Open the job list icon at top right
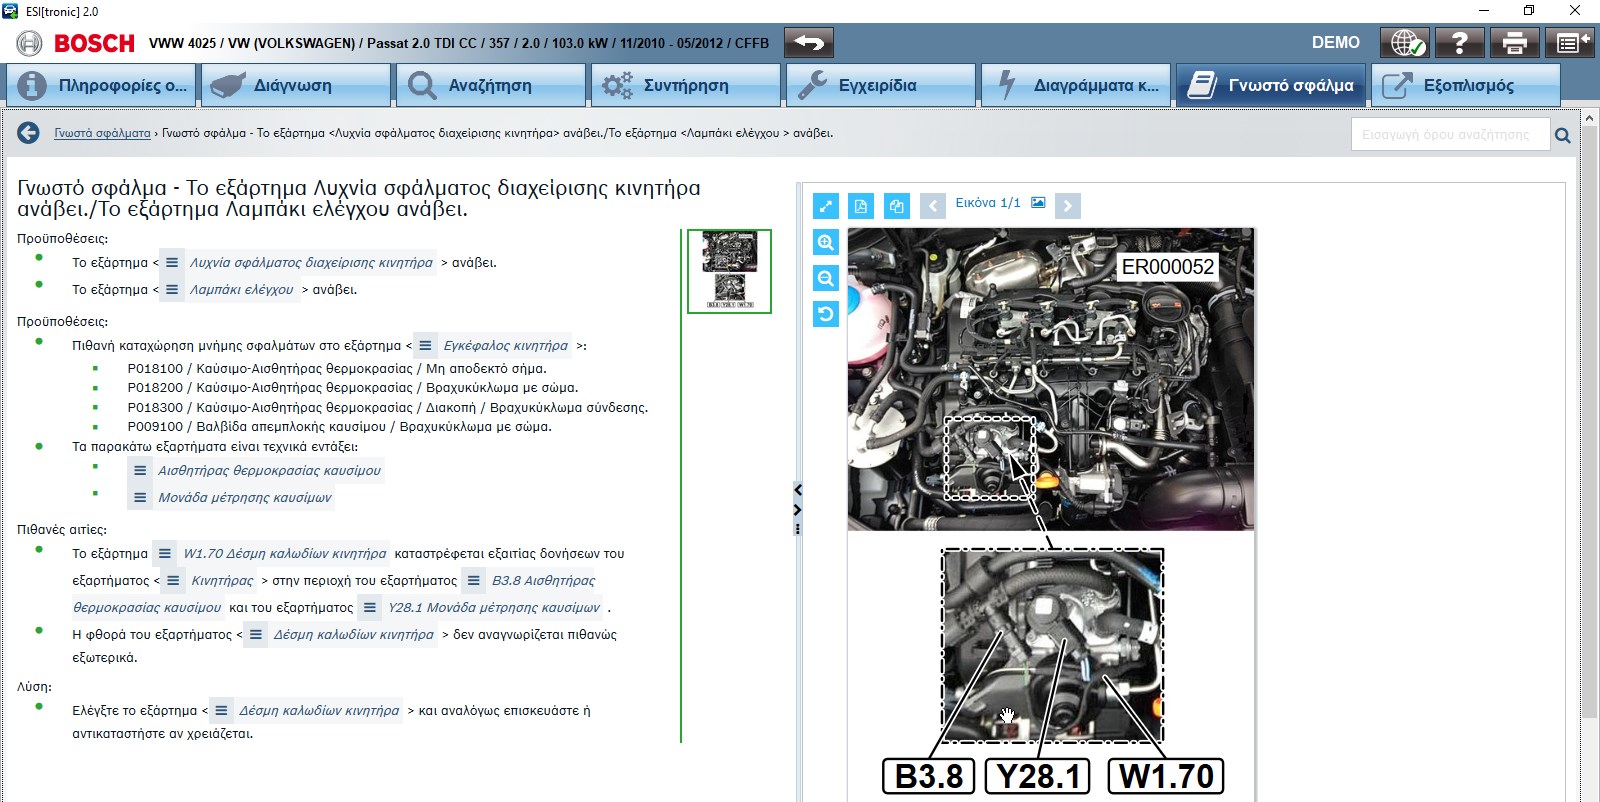This screenshot has width=1600, height=802. tap(1568, 43)
